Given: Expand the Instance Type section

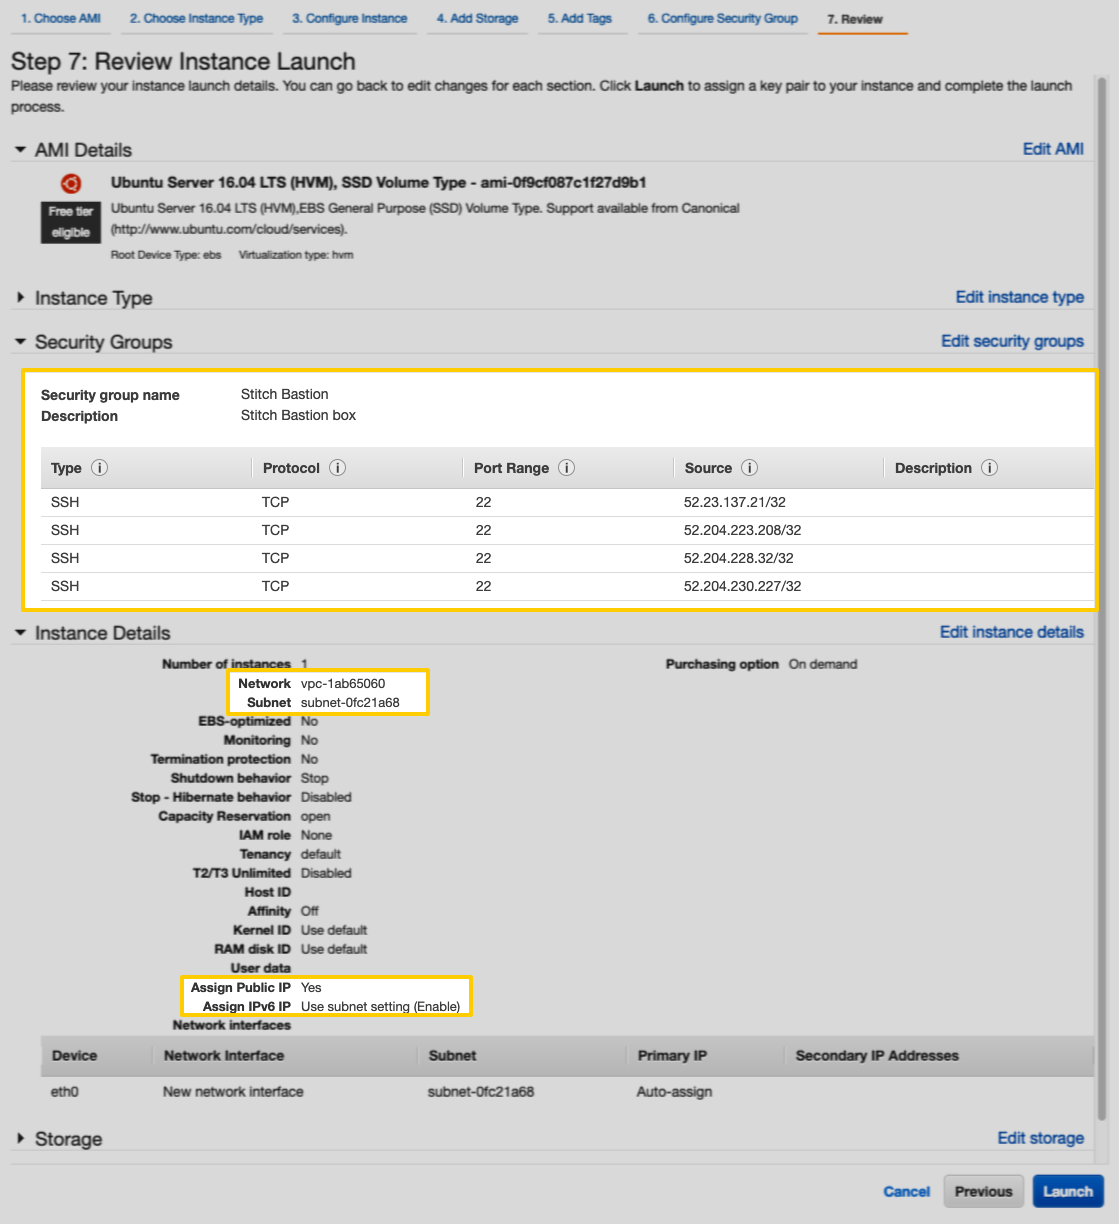Looking at the screenshot, I should click(19, 297).
